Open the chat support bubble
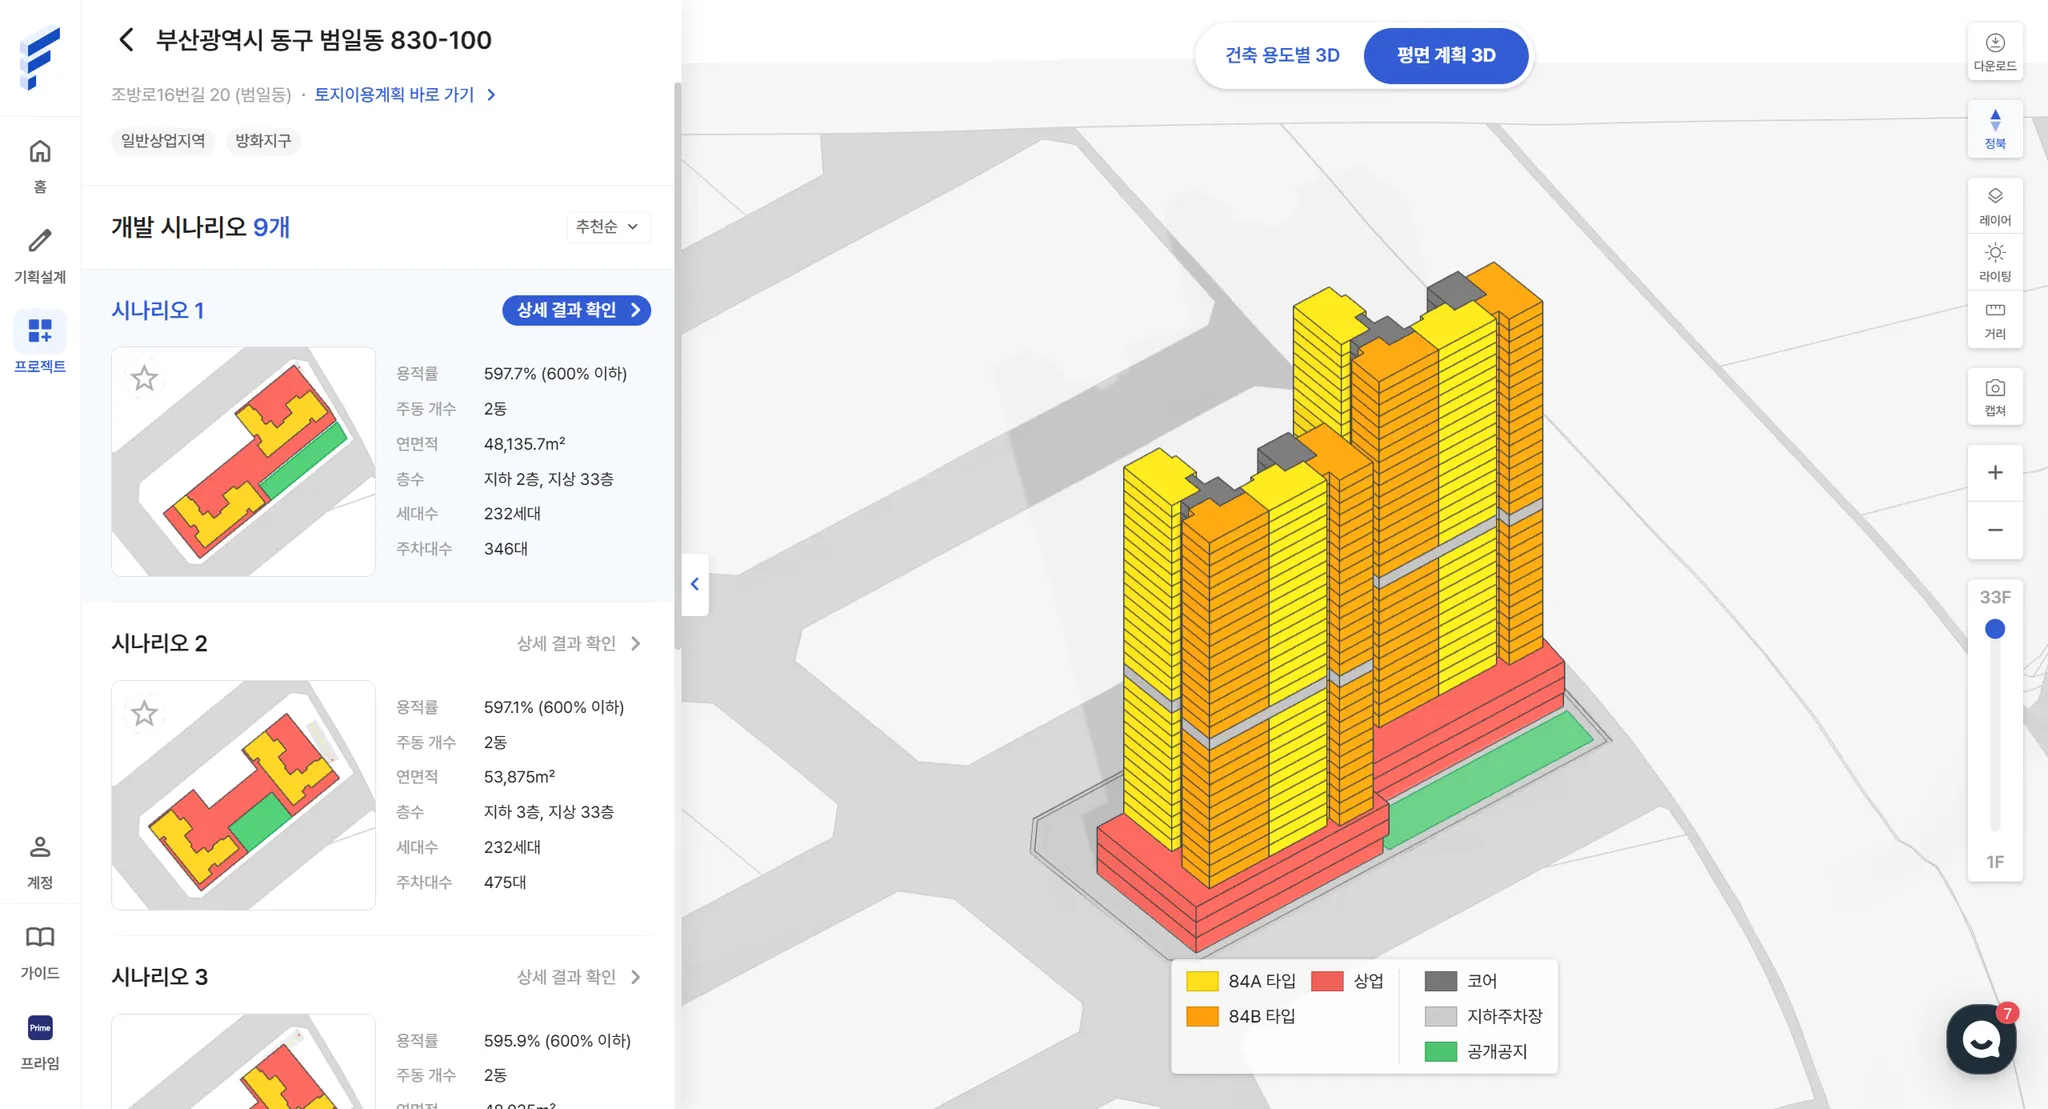This screenshot has width=2048, height=1109. 1980,1040
